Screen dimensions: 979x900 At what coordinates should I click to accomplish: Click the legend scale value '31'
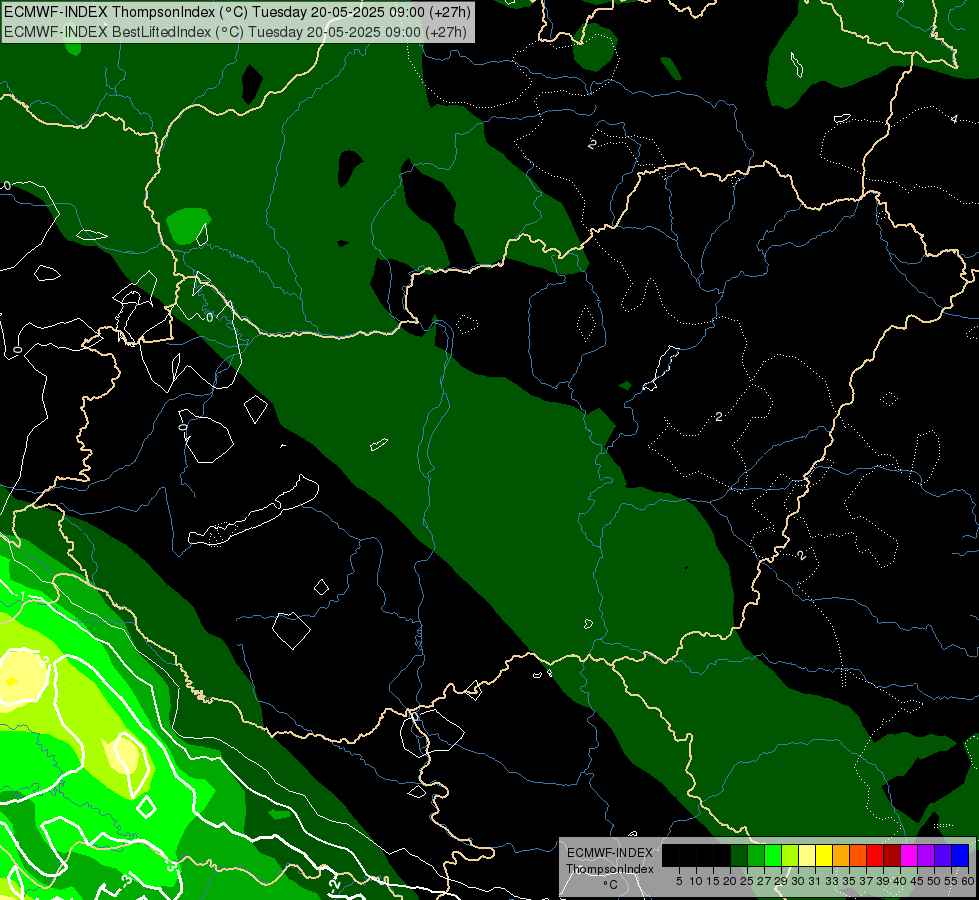click(x=815, y=881)
